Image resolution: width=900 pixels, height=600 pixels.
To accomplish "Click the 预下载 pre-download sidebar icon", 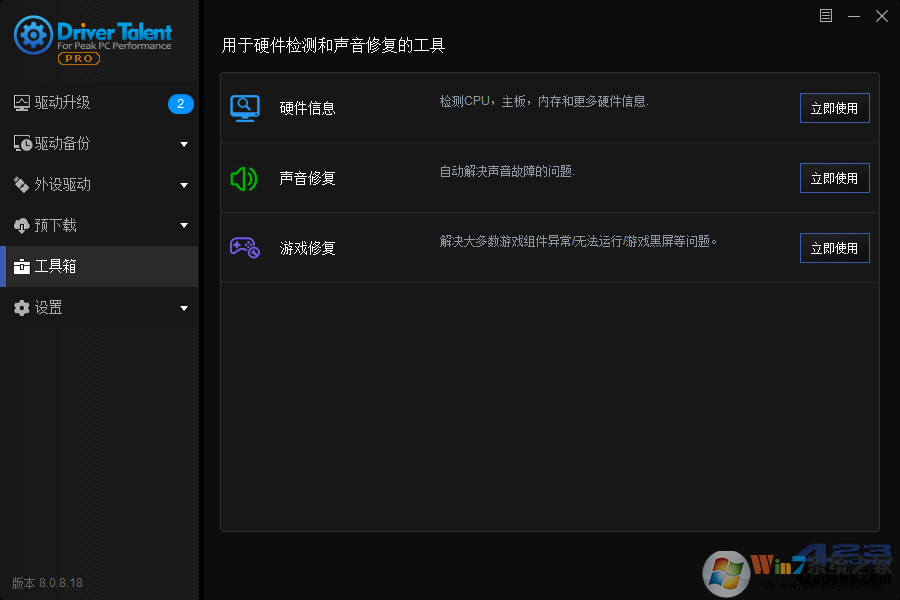I will (x=21, y=225).
